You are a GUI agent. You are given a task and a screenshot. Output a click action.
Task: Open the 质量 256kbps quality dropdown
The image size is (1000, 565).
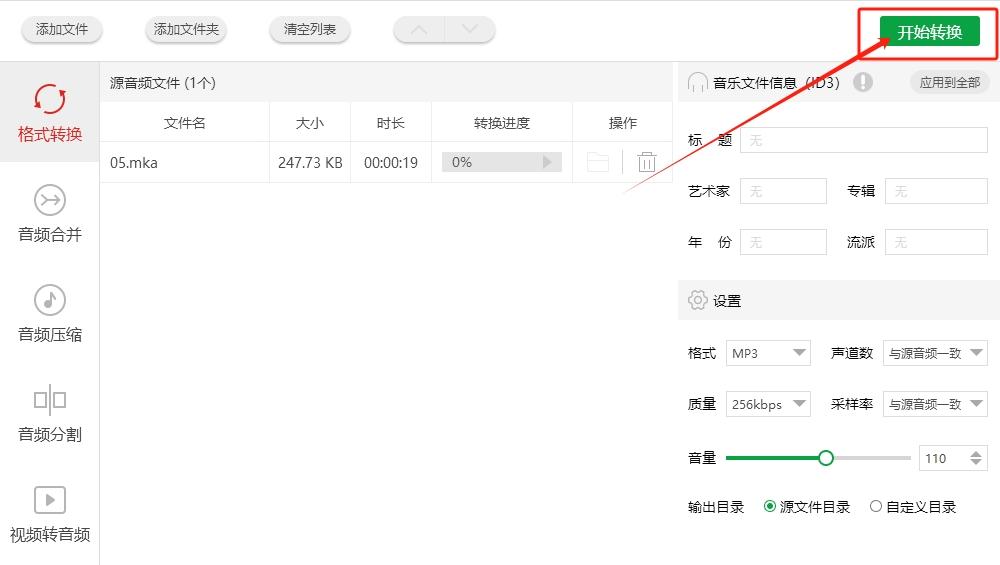768,404
